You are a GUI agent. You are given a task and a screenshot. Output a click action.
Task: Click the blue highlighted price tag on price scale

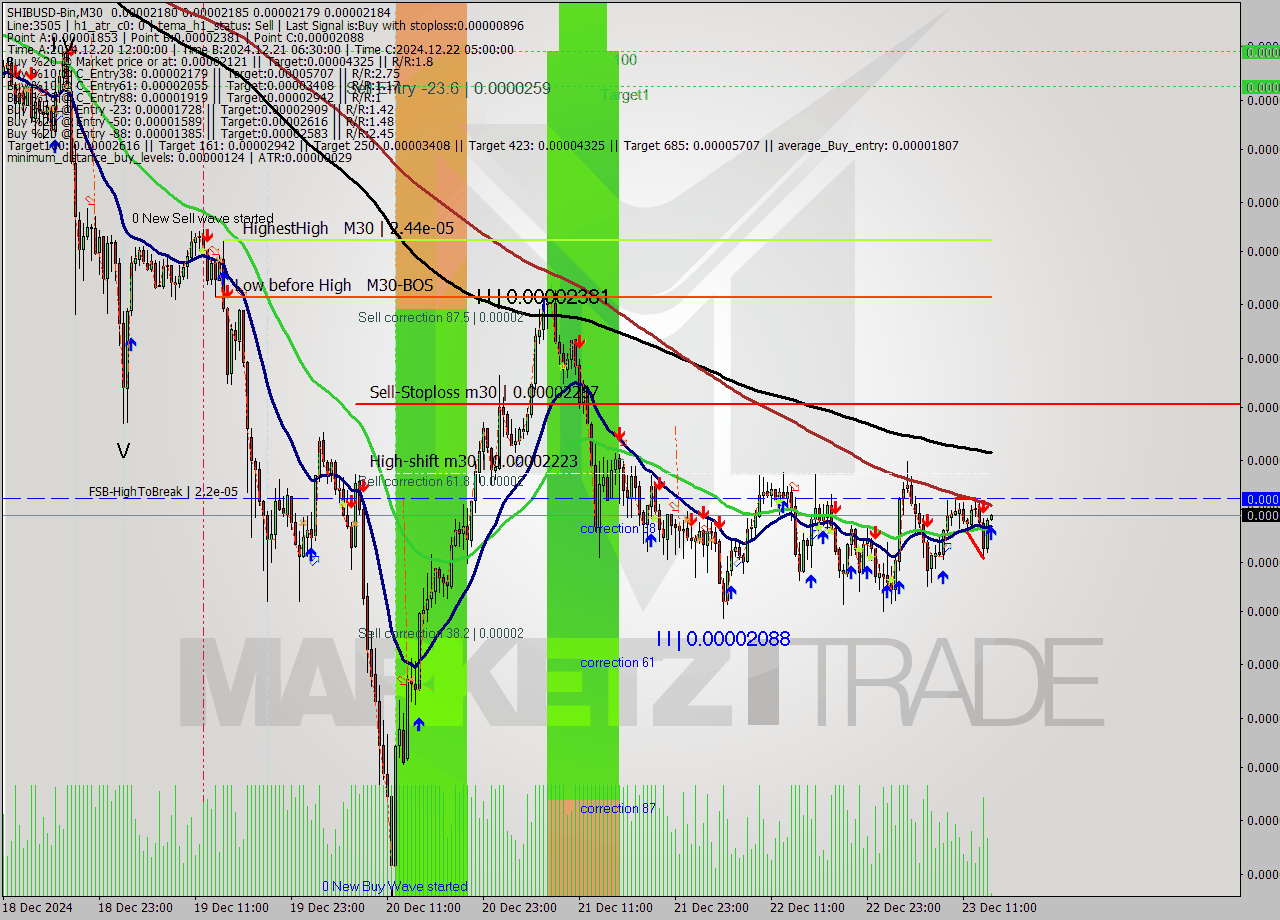coord(1260,498)
